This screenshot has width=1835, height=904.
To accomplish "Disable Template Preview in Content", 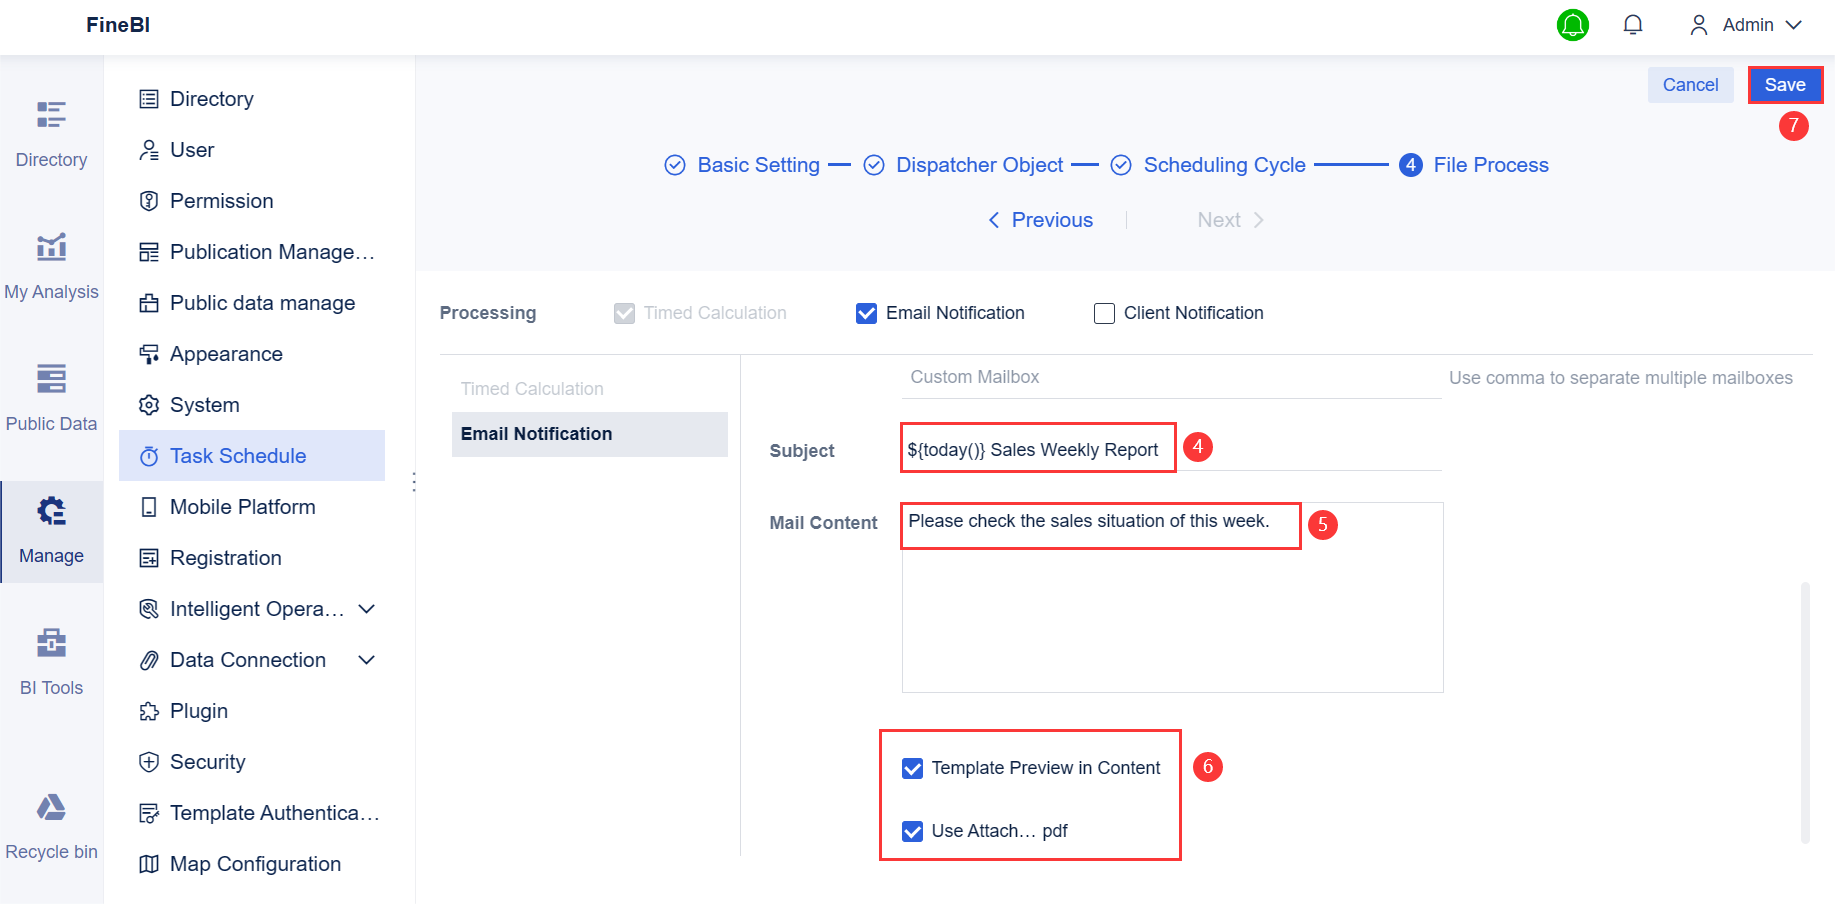I will coord(912,768).
